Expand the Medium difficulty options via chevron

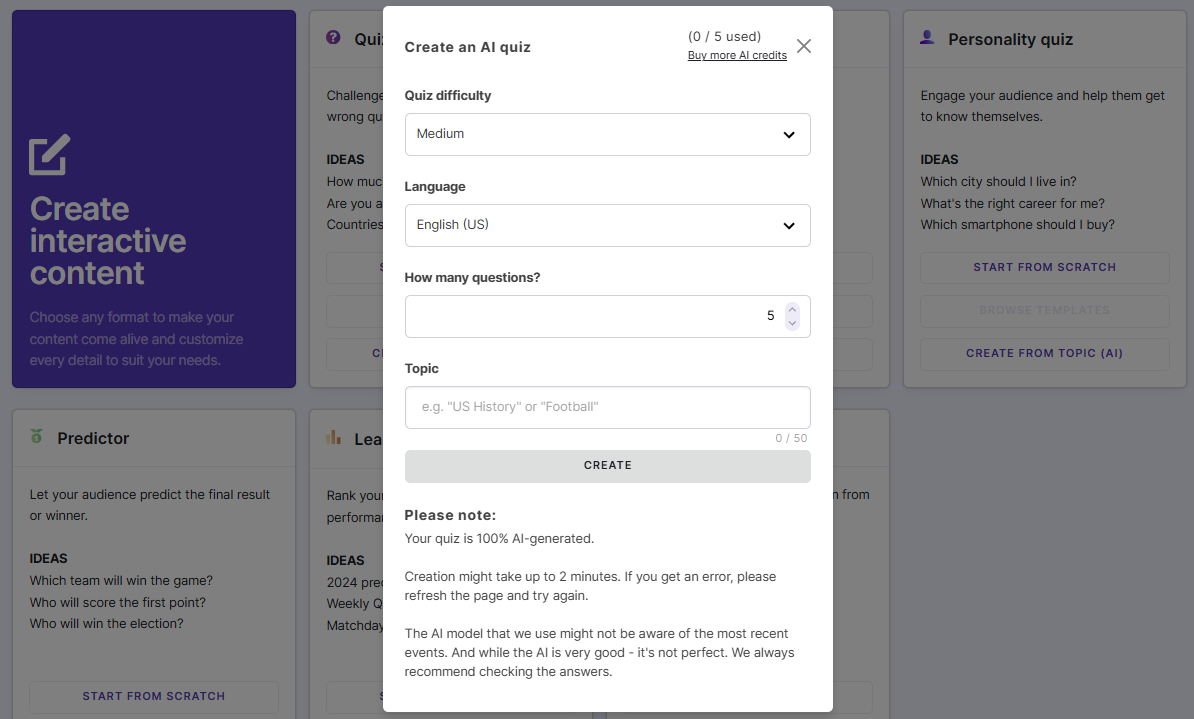788,134
